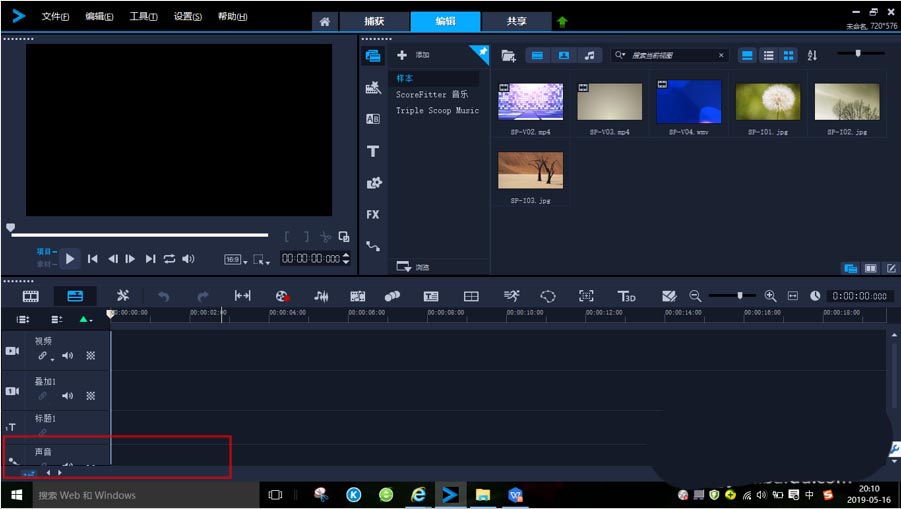The image size is (901, 509).
Task: Open the 工具 menu
Action: pyautogui.click(x=144, y=16)
